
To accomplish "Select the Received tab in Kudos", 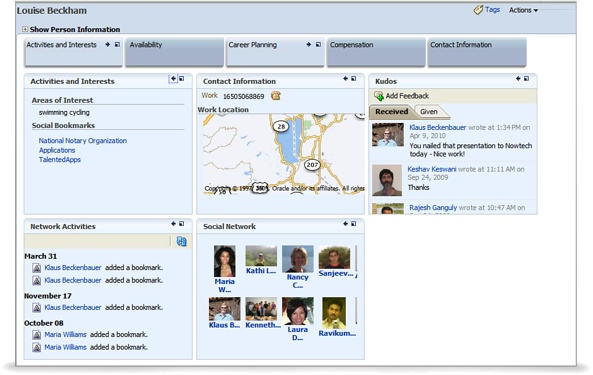I will point(392,112).
